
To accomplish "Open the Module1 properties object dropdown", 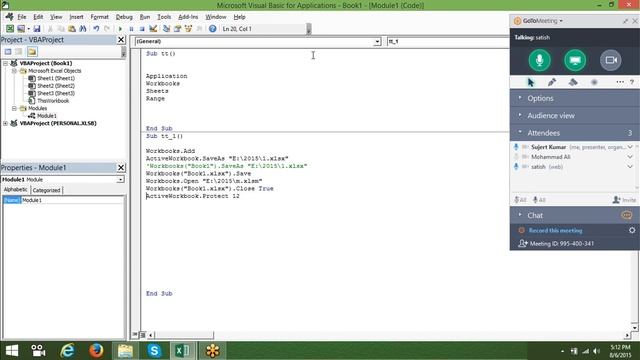I will coord(120,180).
